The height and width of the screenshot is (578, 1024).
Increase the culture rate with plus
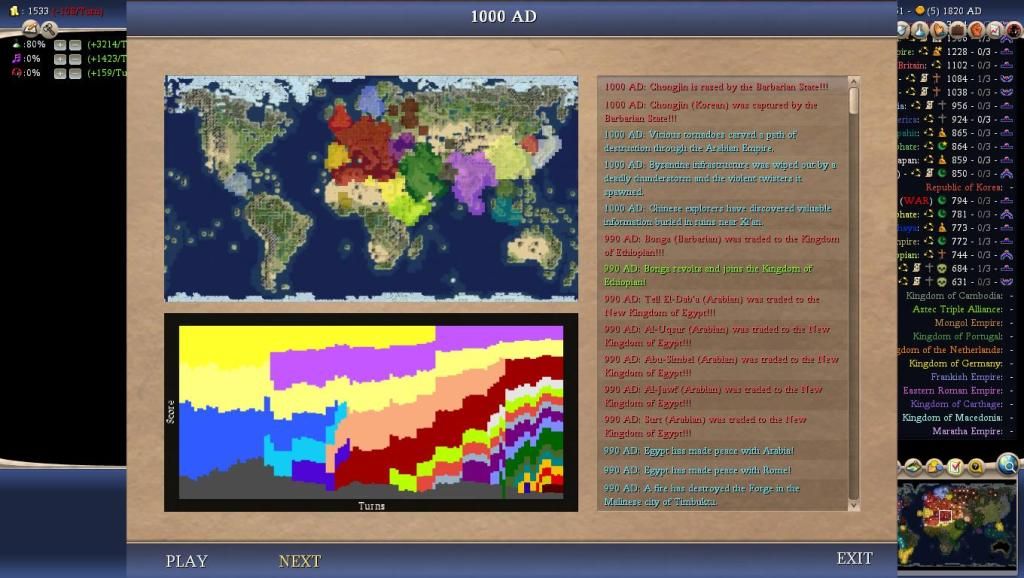pos(60,59)
